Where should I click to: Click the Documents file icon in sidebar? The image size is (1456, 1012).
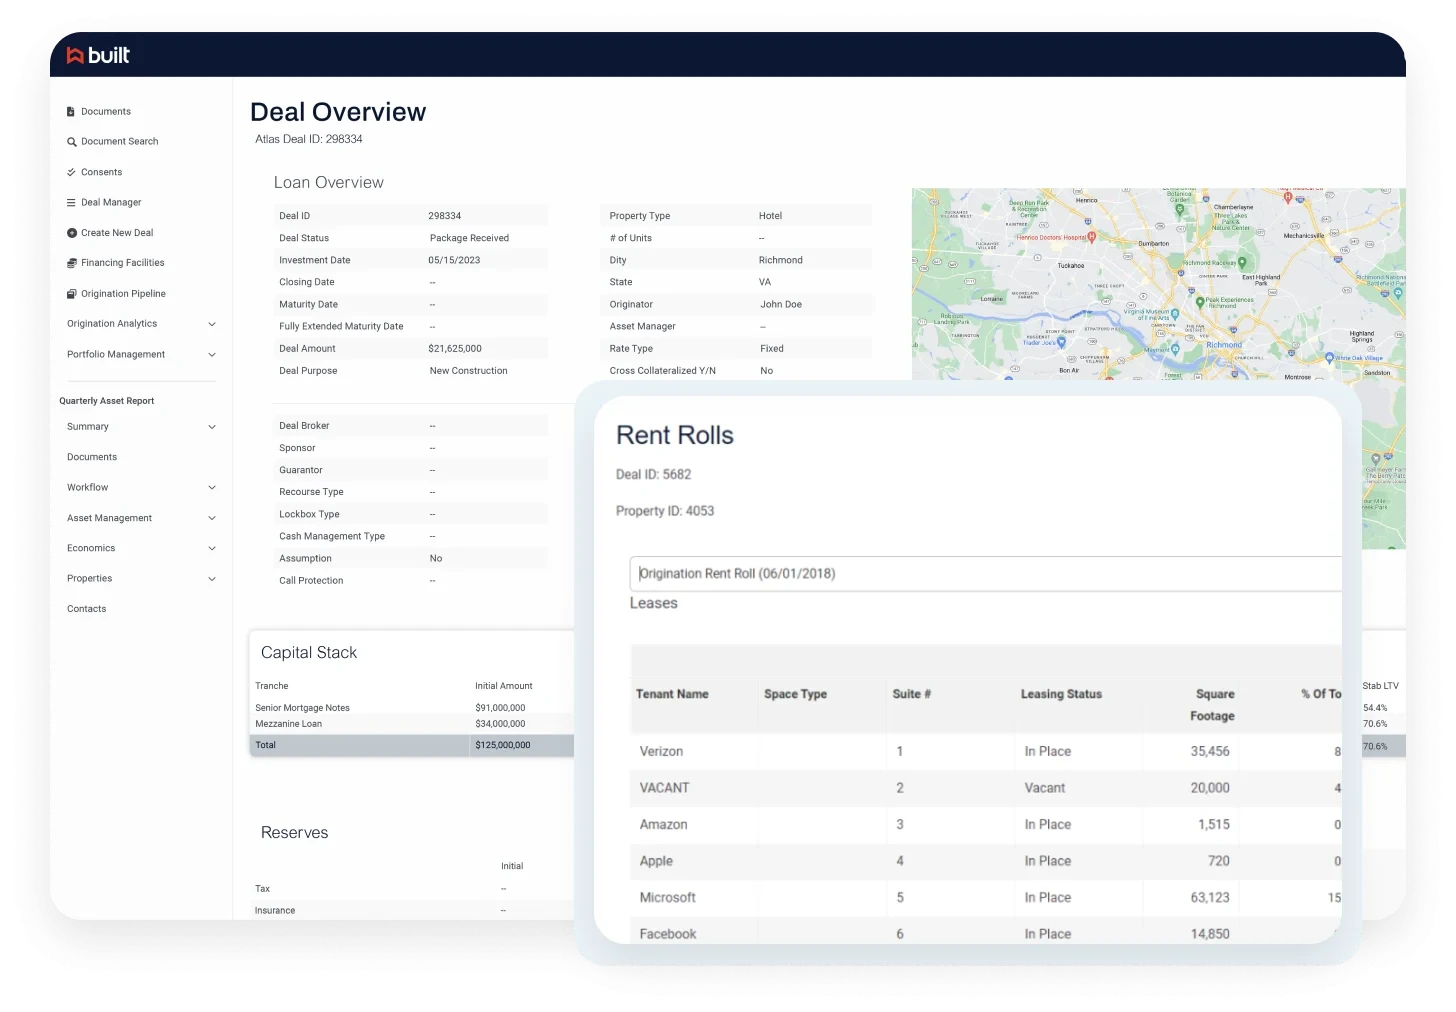[x=71, y=112]
